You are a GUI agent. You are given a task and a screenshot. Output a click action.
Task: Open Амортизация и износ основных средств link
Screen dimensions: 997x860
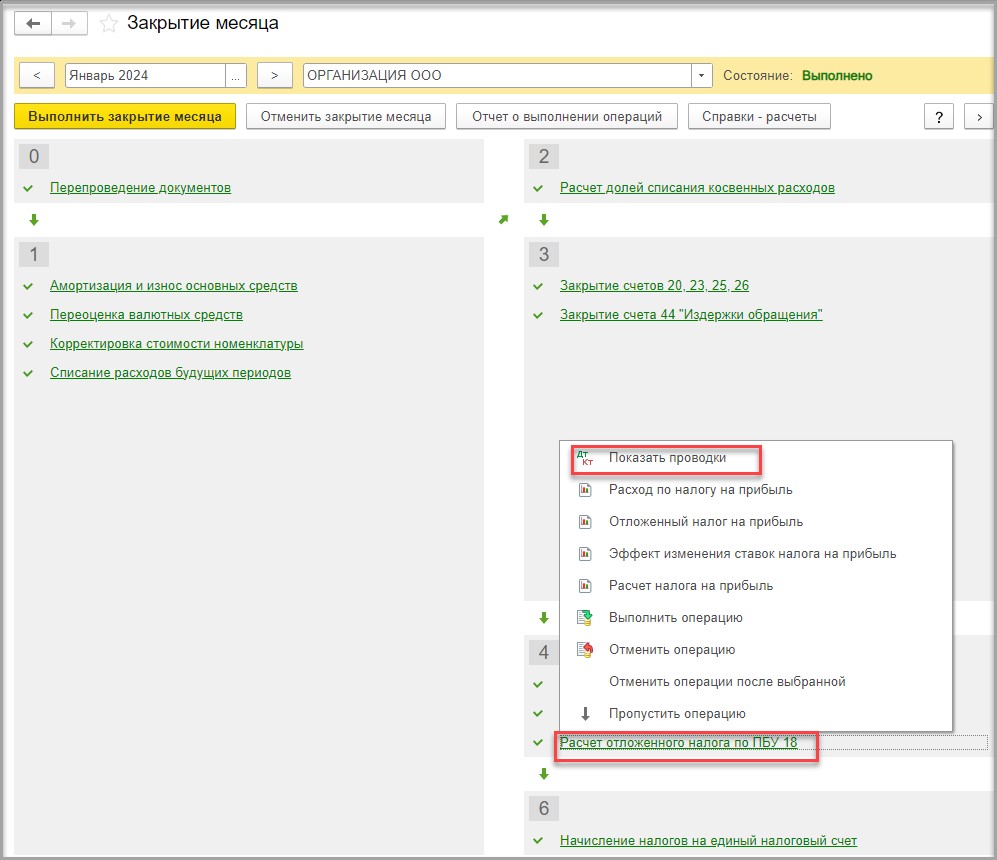174,285
